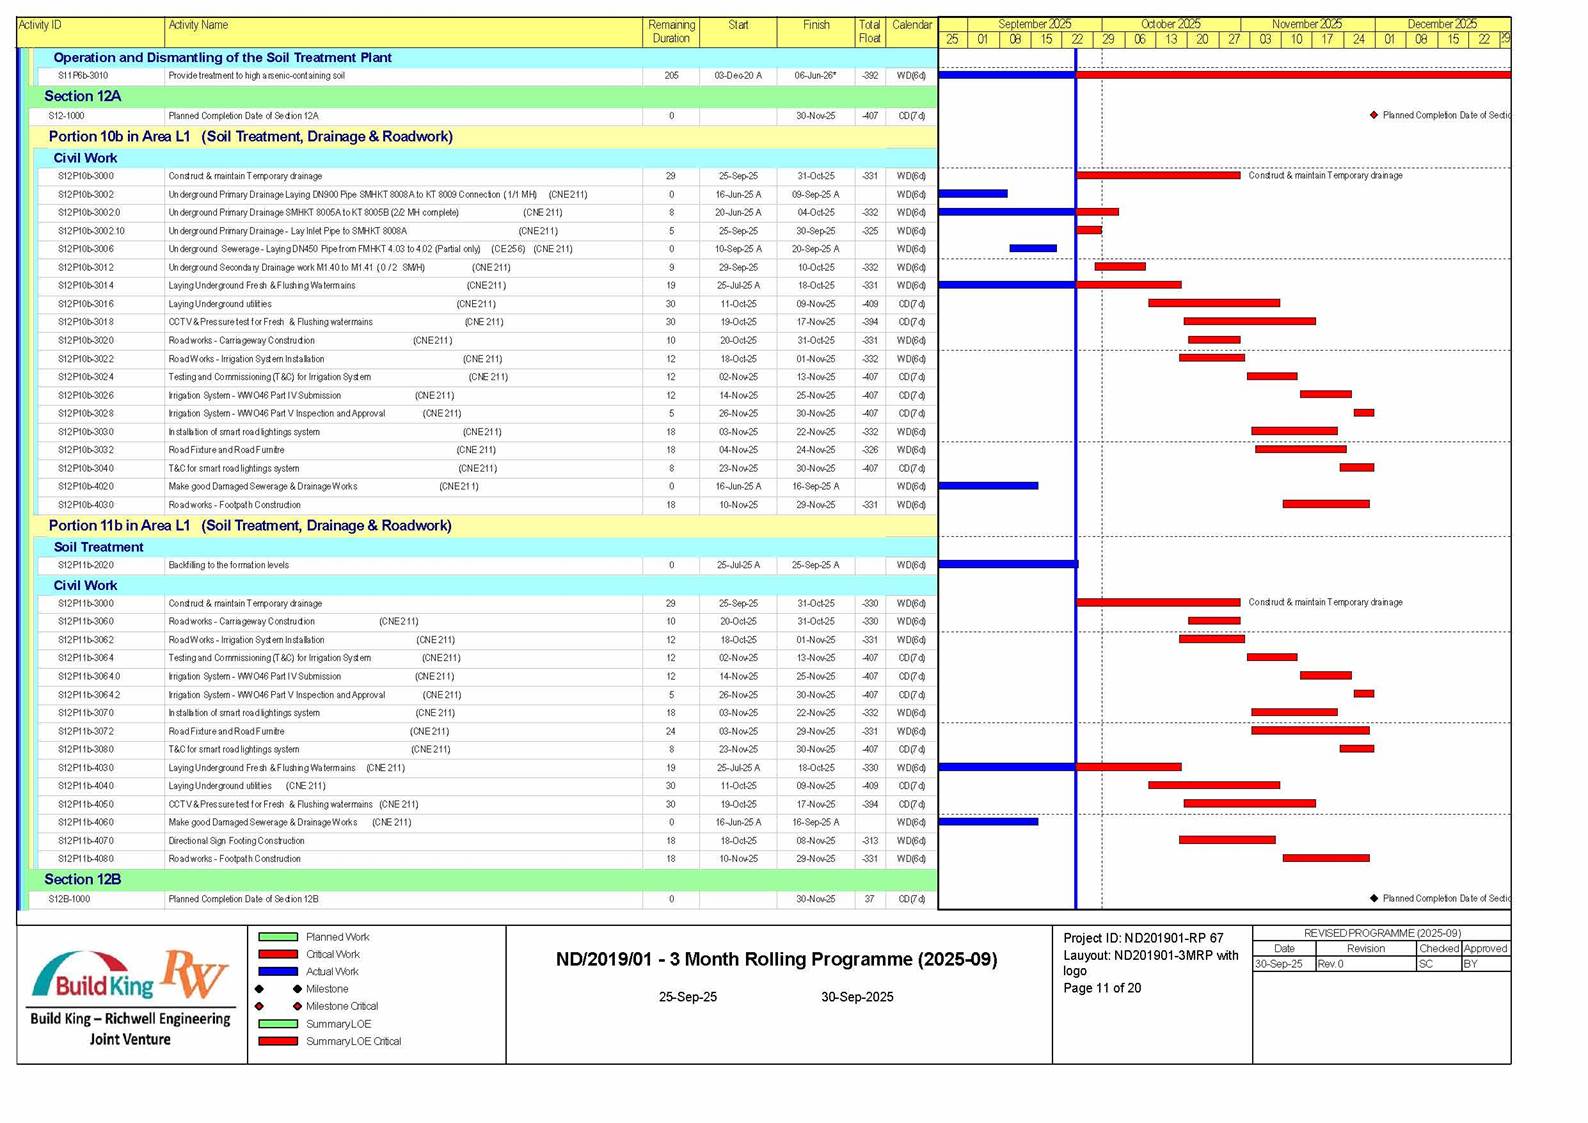1588x1123 pixels.
Task: Collapse the Soil Treatment group band
Action: click(x=98, y=547)
